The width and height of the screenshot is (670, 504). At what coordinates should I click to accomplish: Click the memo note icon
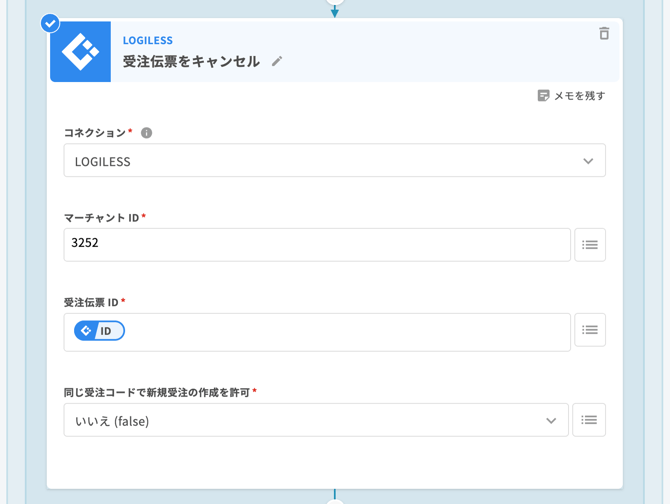(x=543, y=96)
